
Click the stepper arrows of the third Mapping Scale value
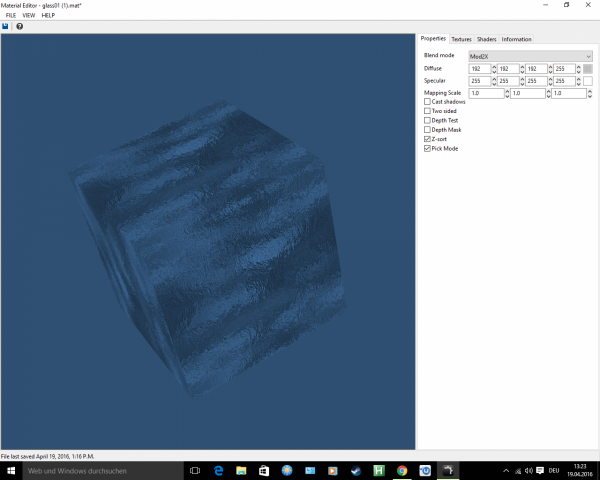(x=590, y=93)
